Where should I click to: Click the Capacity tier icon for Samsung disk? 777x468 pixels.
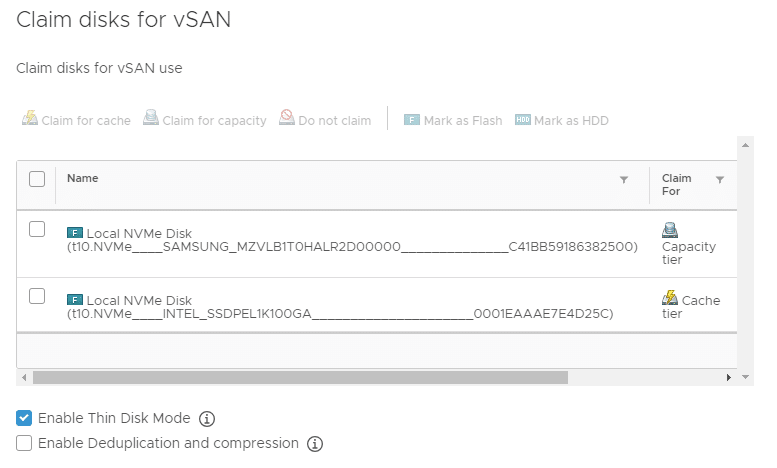coord(670,230)
